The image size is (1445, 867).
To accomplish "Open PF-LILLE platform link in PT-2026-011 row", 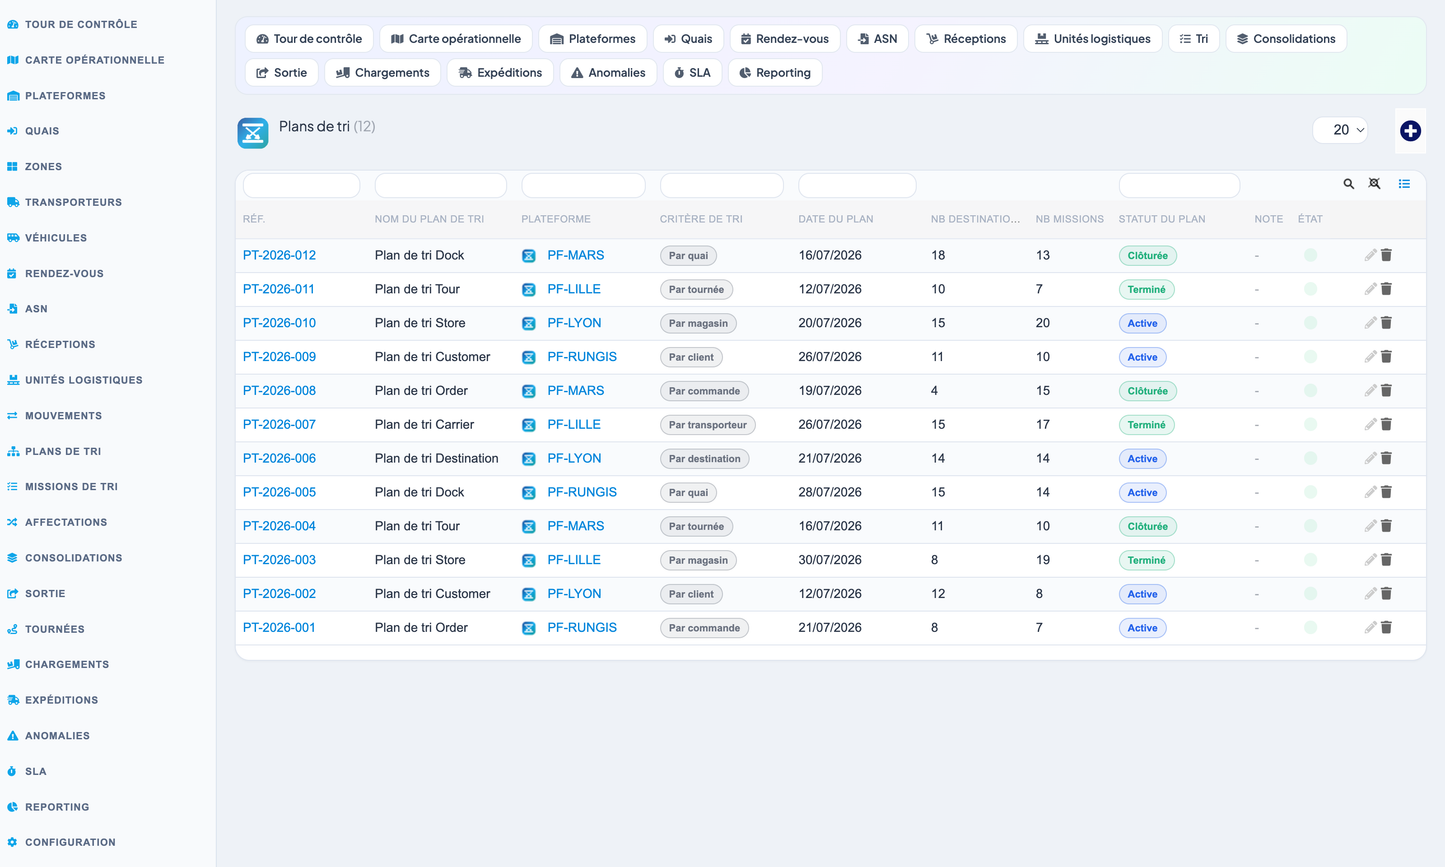I will click(x=574, y=289).
